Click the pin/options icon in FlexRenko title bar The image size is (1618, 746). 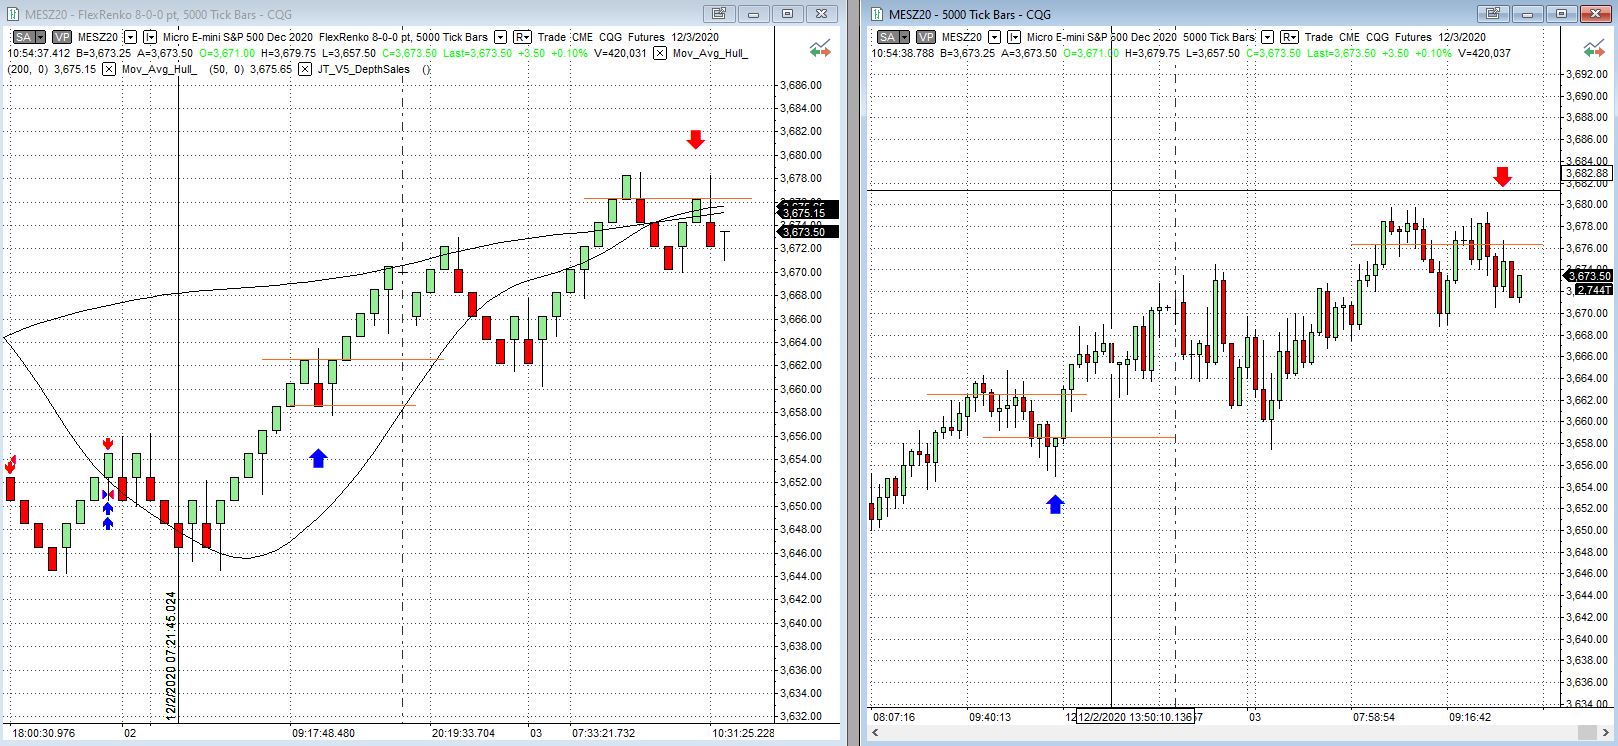719,14
